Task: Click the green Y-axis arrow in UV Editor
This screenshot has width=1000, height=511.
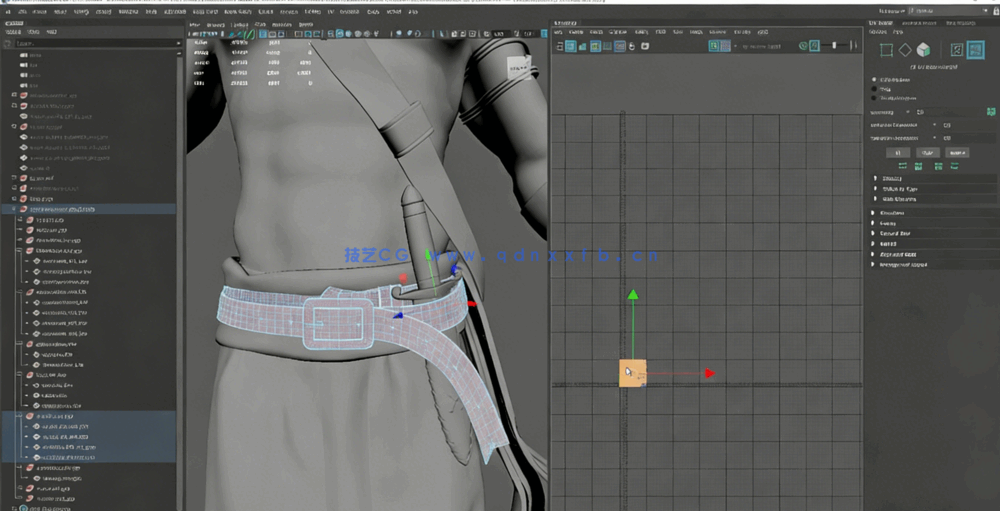Action: (x=632, y=296)
